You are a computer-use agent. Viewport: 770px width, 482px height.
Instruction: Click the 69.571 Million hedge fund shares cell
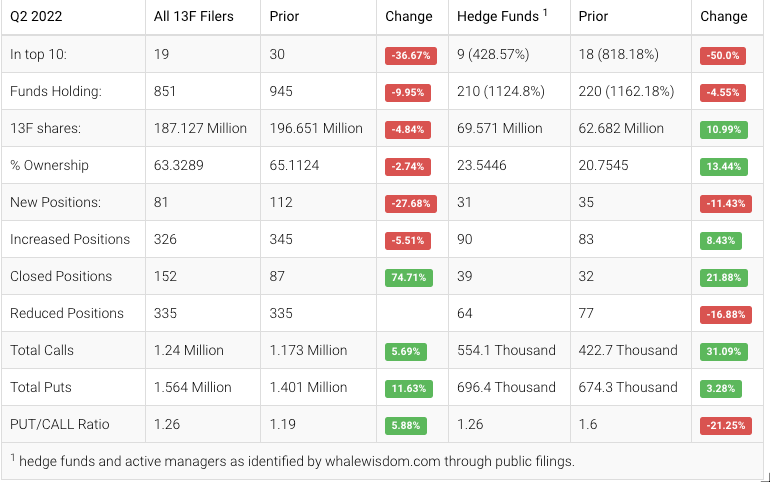500,129
